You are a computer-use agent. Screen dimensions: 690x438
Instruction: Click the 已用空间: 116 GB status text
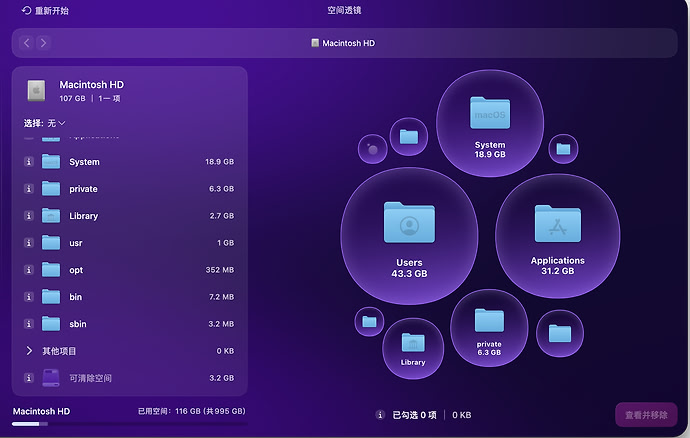click(x=191, y=411)
